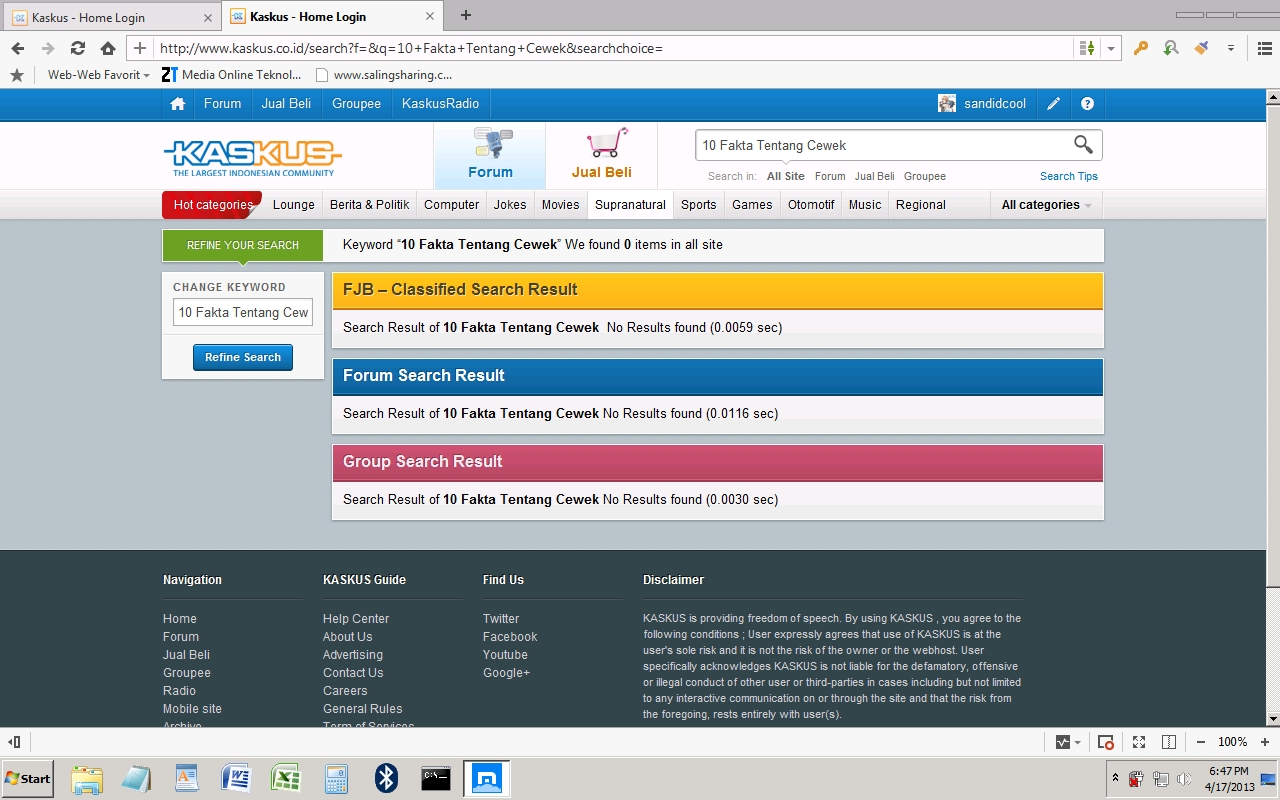Open the Mobile site footer link
Viewport: 1280px width, 800px height.
click(192, 709)
